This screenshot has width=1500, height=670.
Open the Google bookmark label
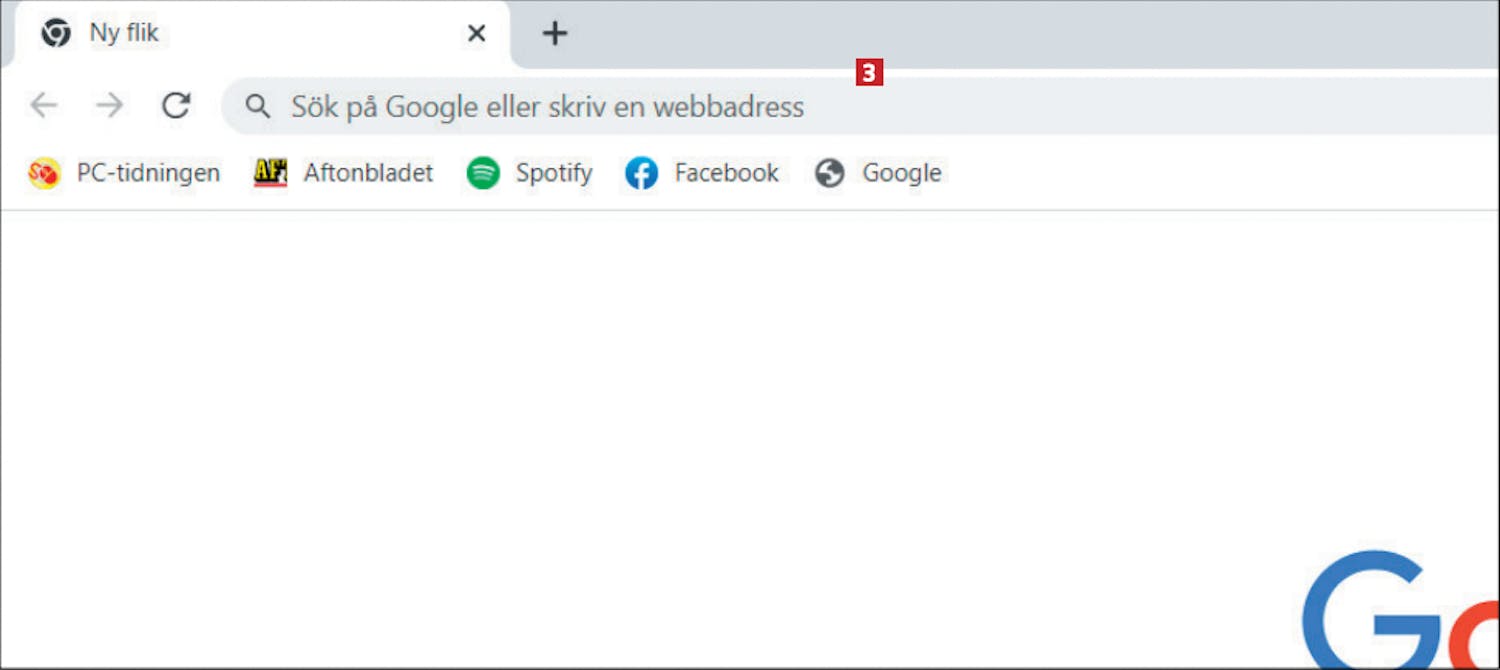click(902, 173)
